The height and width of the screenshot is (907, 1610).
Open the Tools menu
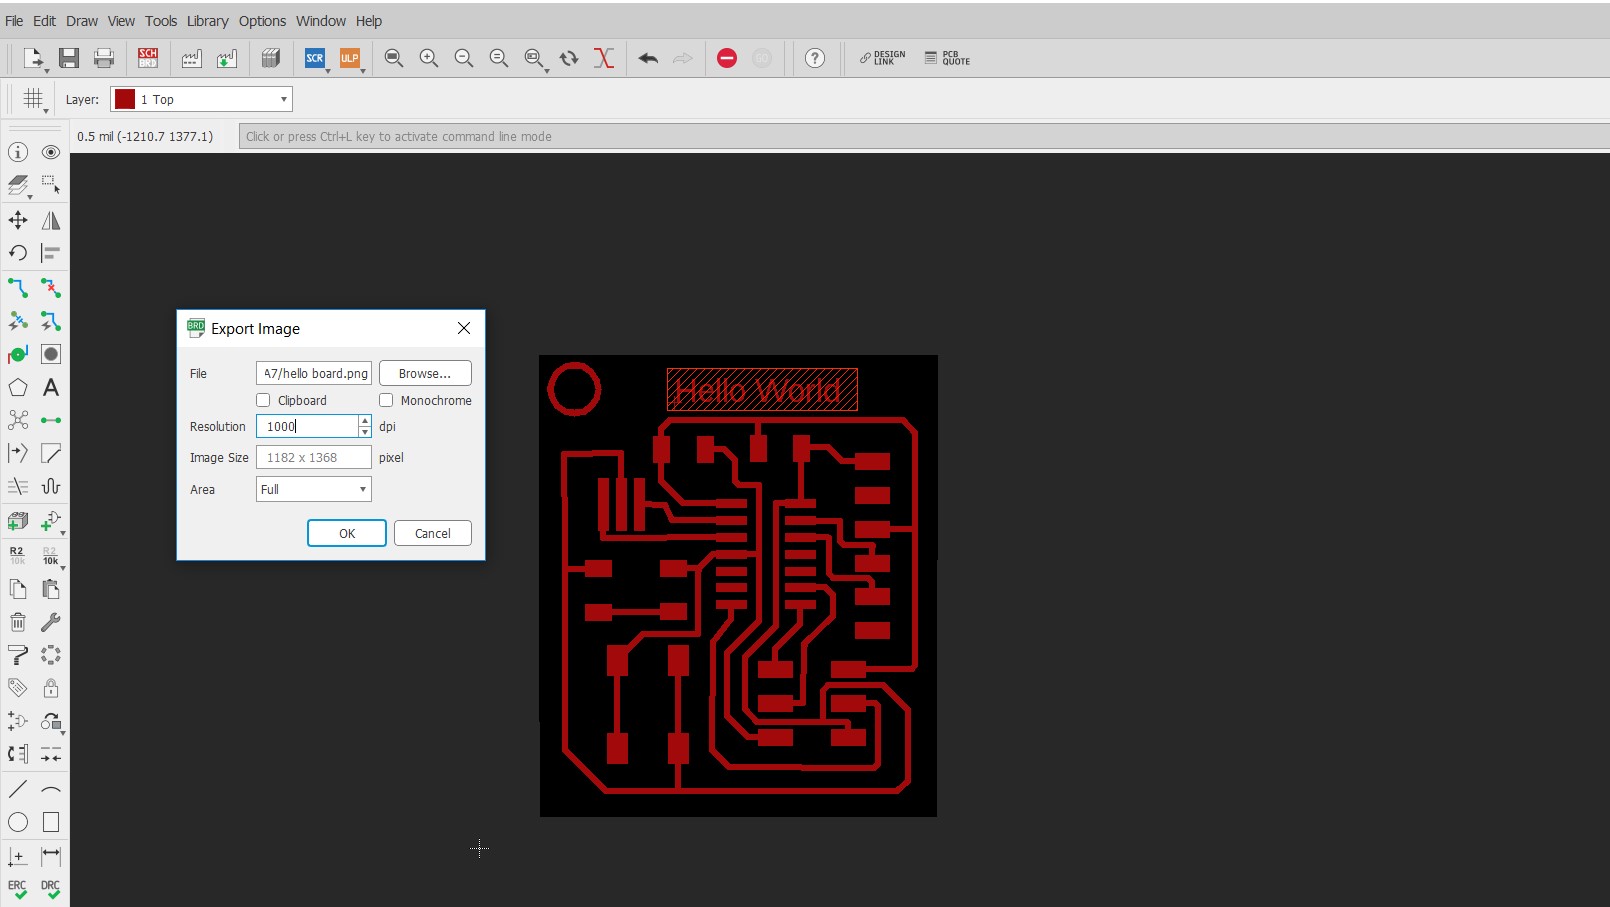click(160, 21)
